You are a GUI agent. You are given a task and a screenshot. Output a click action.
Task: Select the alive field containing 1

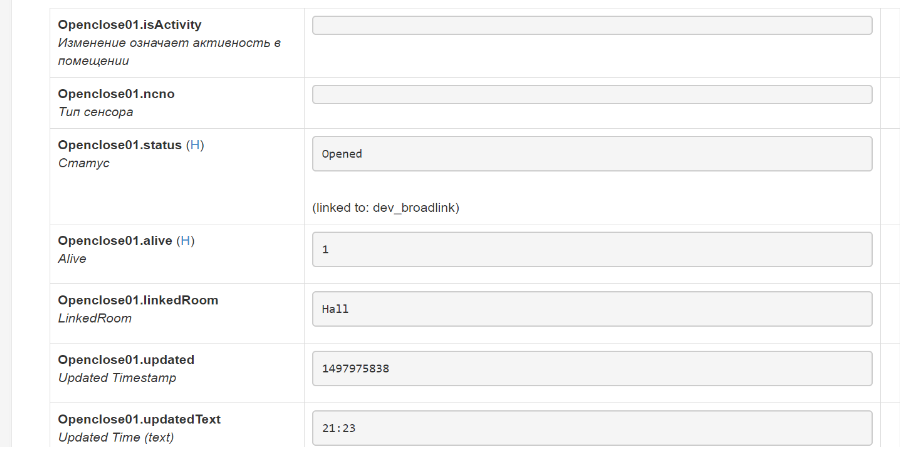pyautogui.click(x=592, y=249)
